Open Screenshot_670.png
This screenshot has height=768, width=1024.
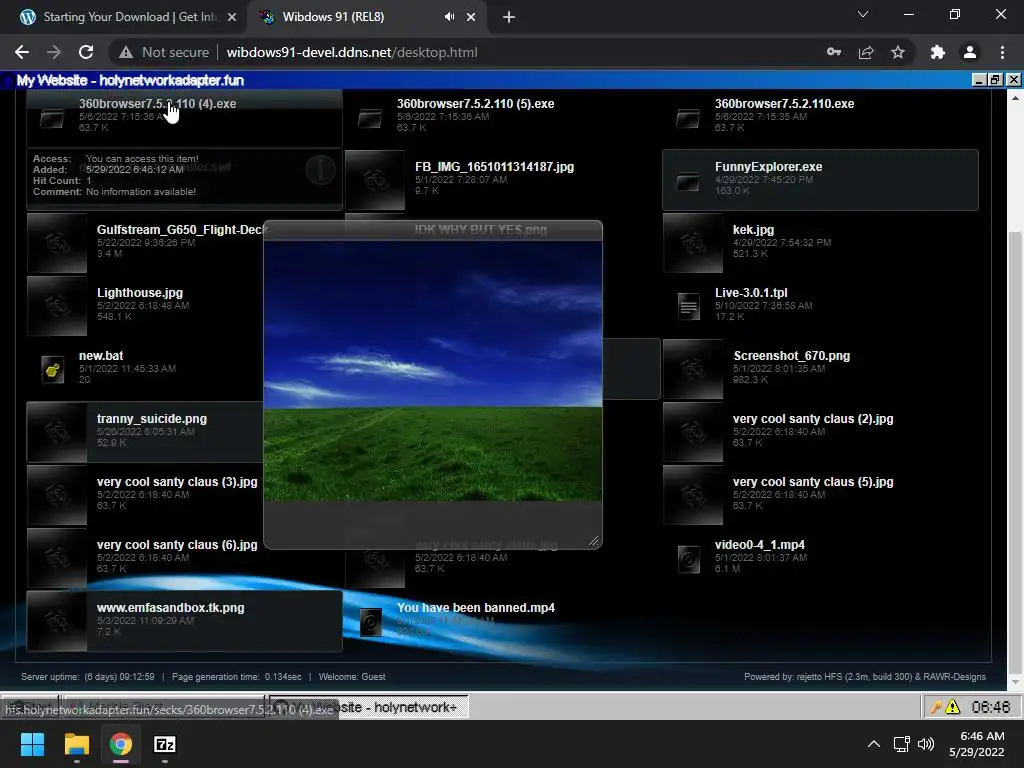pyautogui.click(x=792, y=356)
